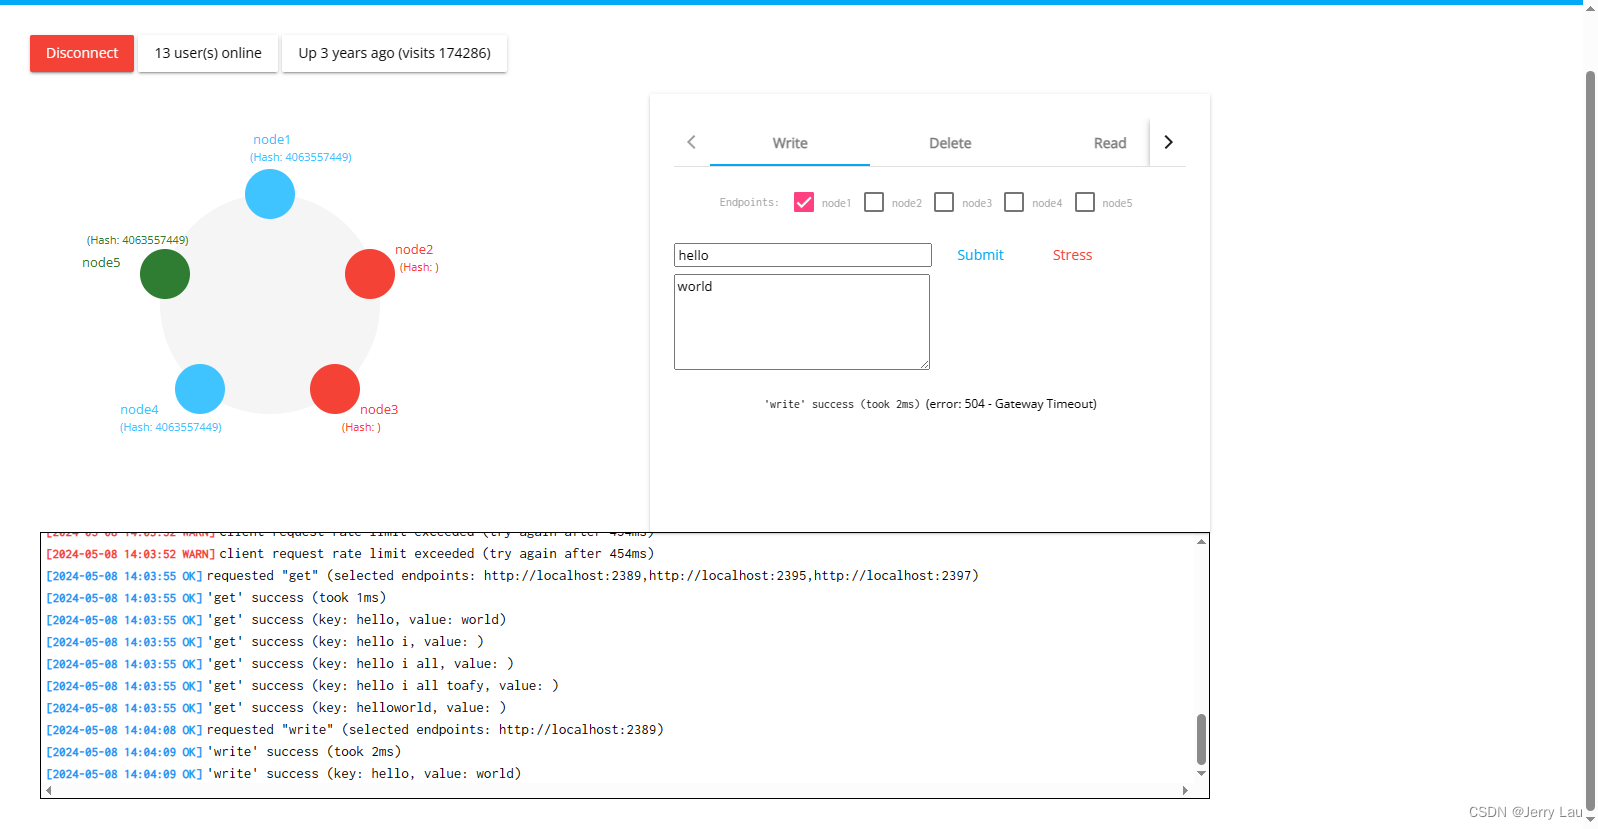This screenshot has height=829, width=1598.
Task: Switch to the Read tab
Action: pos(1110,143)
